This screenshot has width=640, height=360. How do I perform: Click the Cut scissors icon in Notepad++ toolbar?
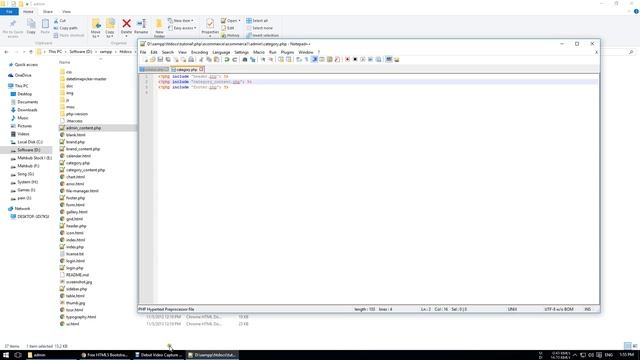201,60
